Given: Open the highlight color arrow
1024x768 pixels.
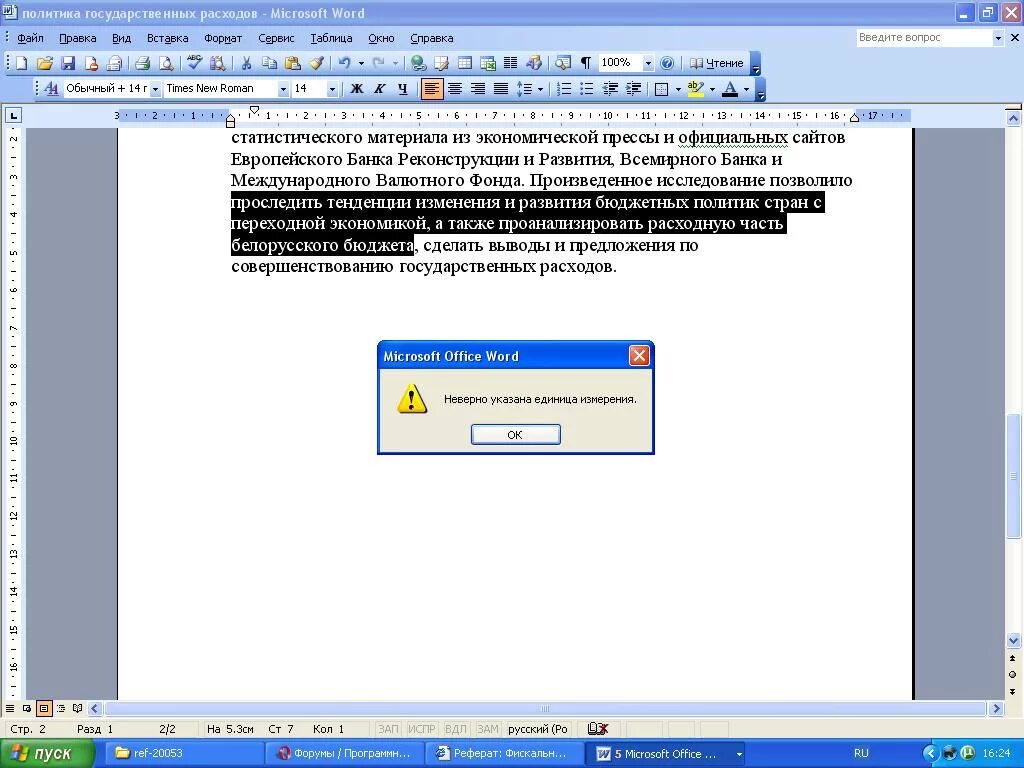Looking at the screenshot, I should click(712, 89).
